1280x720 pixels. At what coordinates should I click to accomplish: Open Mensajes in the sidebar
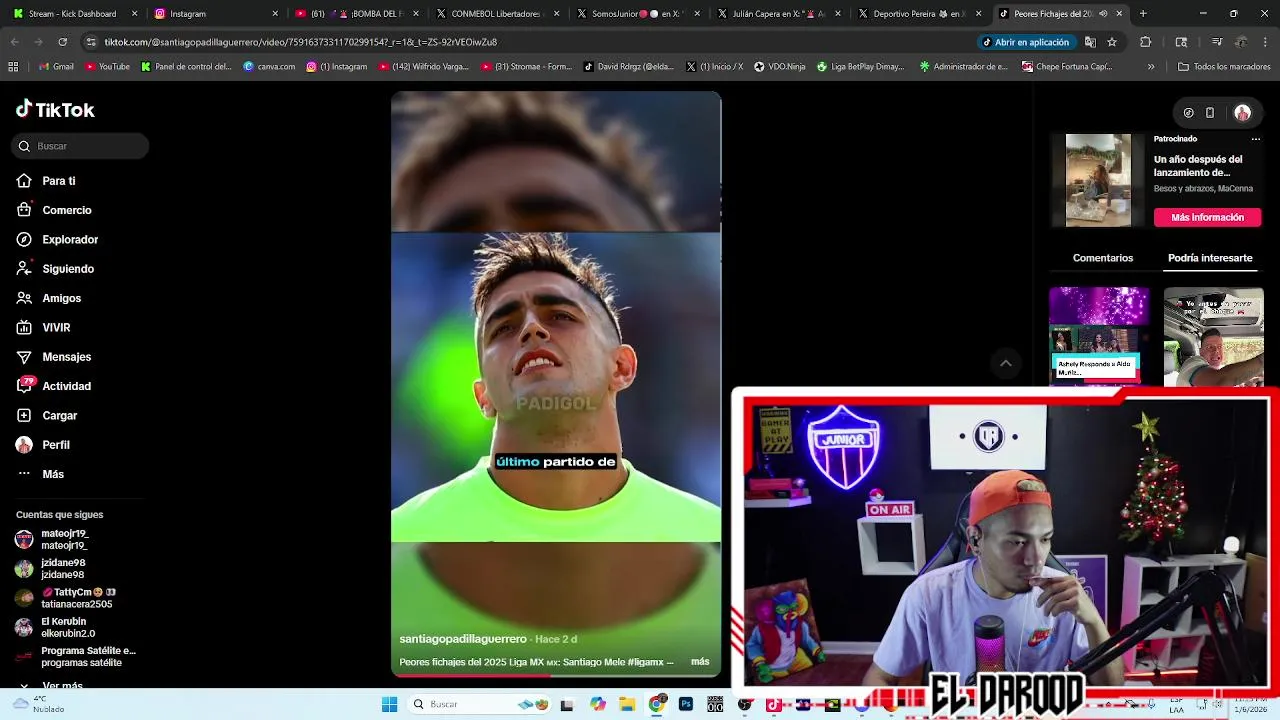53,357
